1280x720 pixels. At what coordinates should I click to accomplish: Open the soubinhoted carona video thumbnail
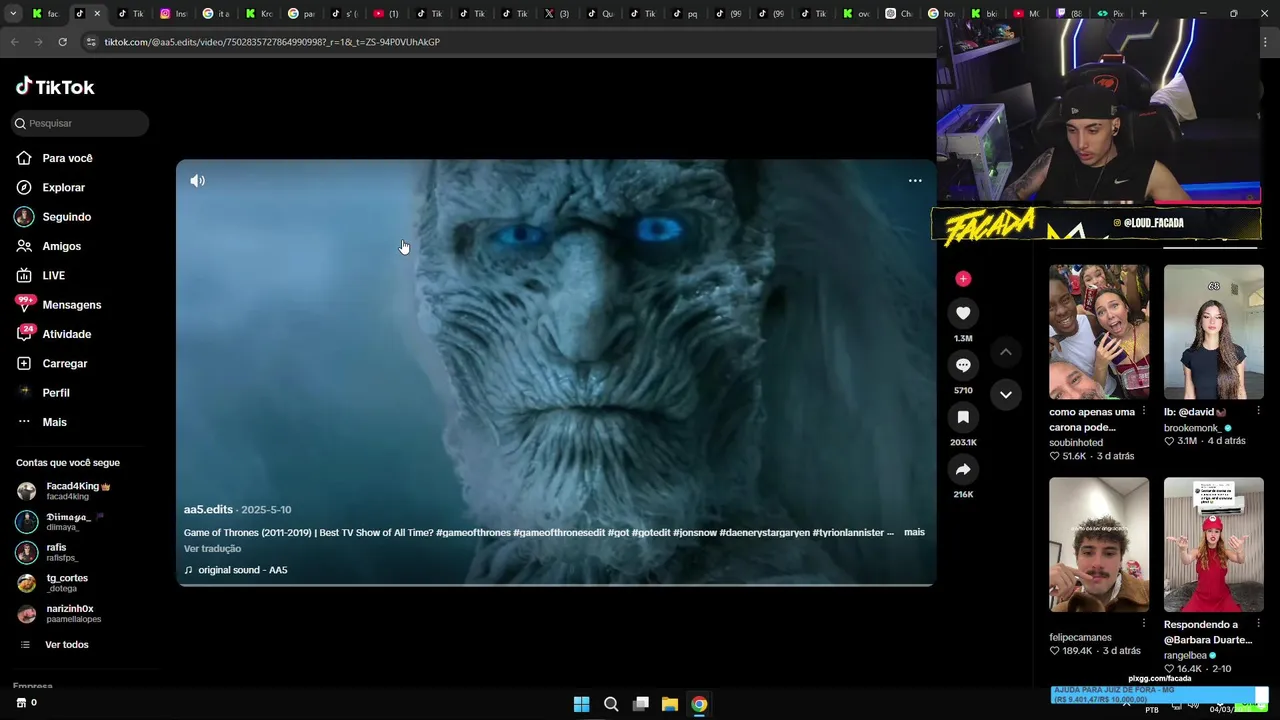point(1099,332)
